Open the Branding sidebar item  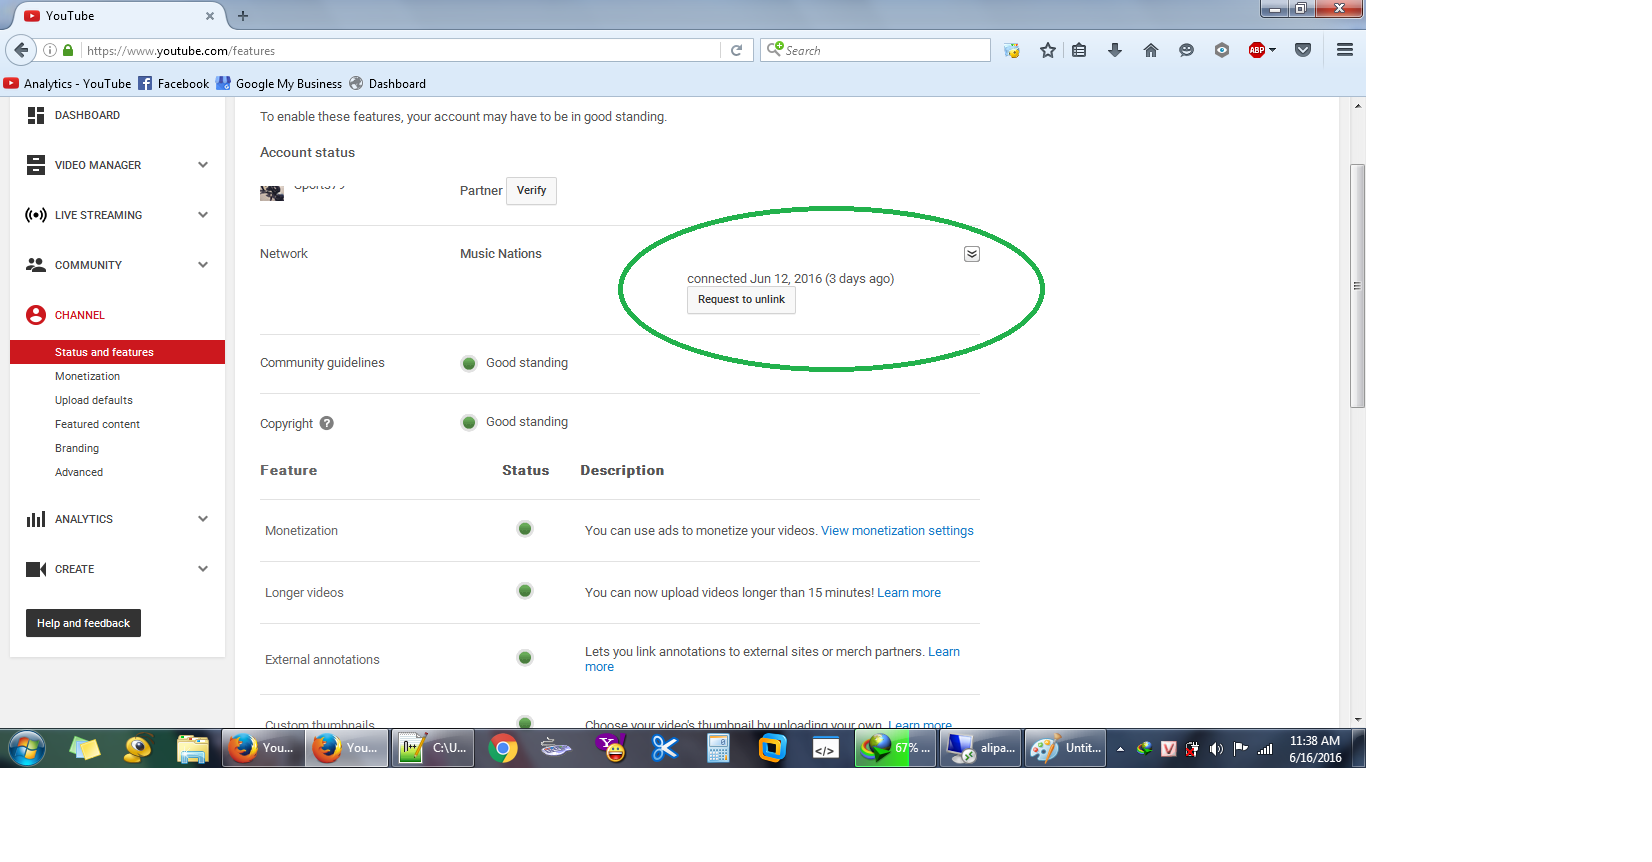click(x=77, y=448)
